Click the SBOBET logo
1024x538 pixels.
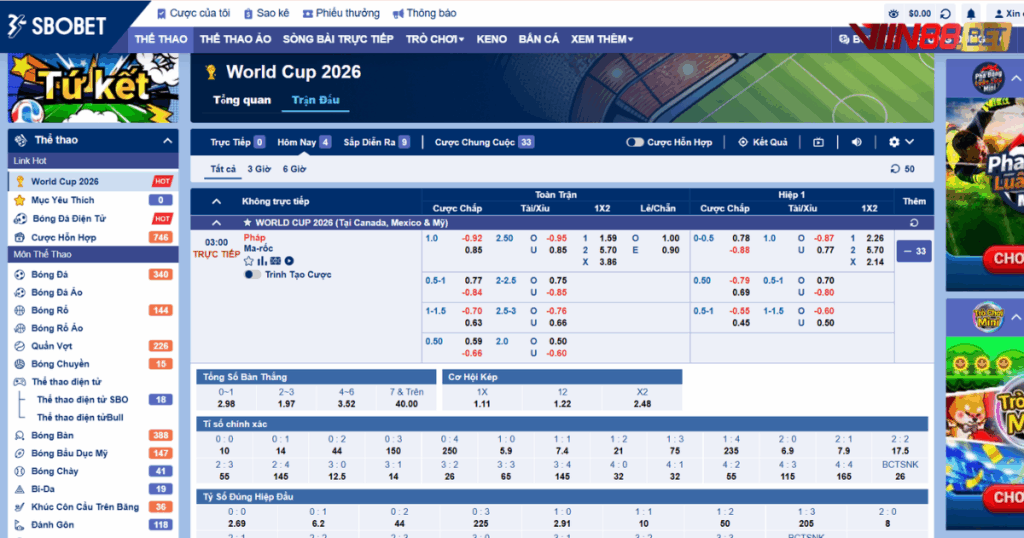coord(57,26)
